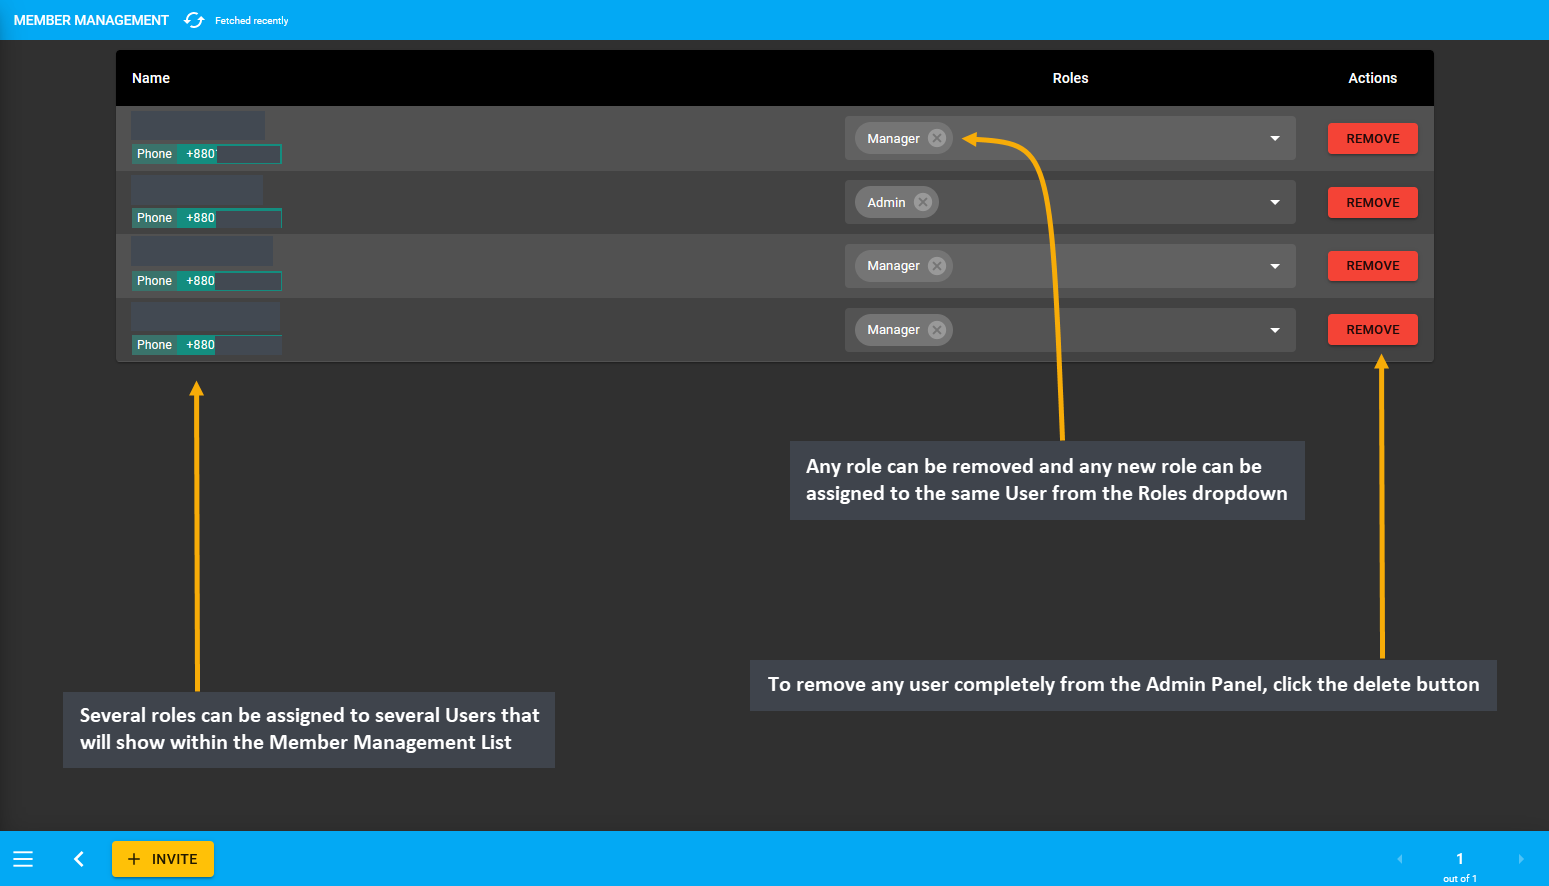Refresh the member list with the sync icon
The image size is (1549, 886).
tap(194, 20)
